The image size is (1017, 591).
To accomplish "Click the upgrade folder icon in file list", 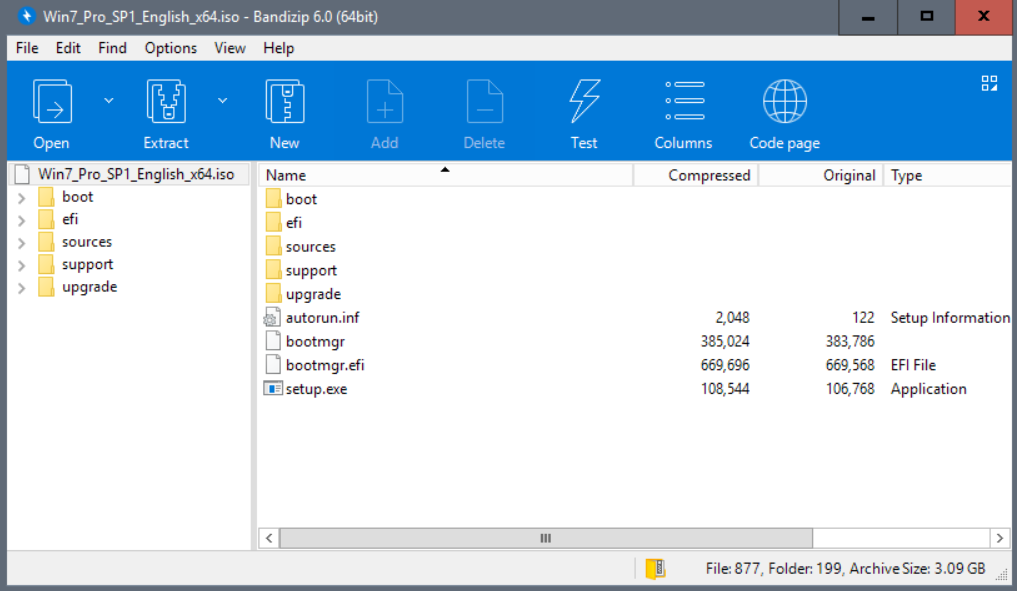I will 273,293.
